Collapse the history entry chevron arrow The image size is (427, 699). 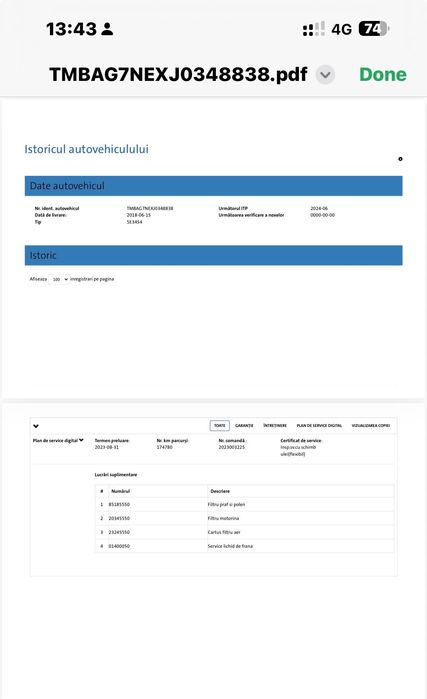click(36, 426)
